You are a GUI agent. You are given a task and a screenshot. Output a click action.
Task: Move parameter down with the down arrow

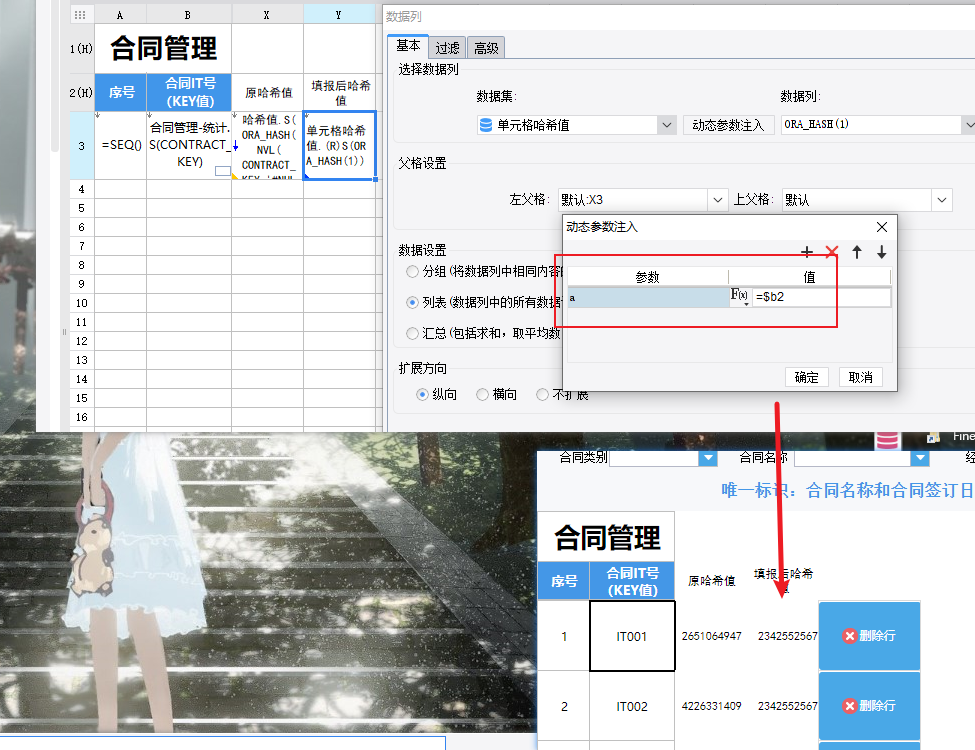[882, 252]
